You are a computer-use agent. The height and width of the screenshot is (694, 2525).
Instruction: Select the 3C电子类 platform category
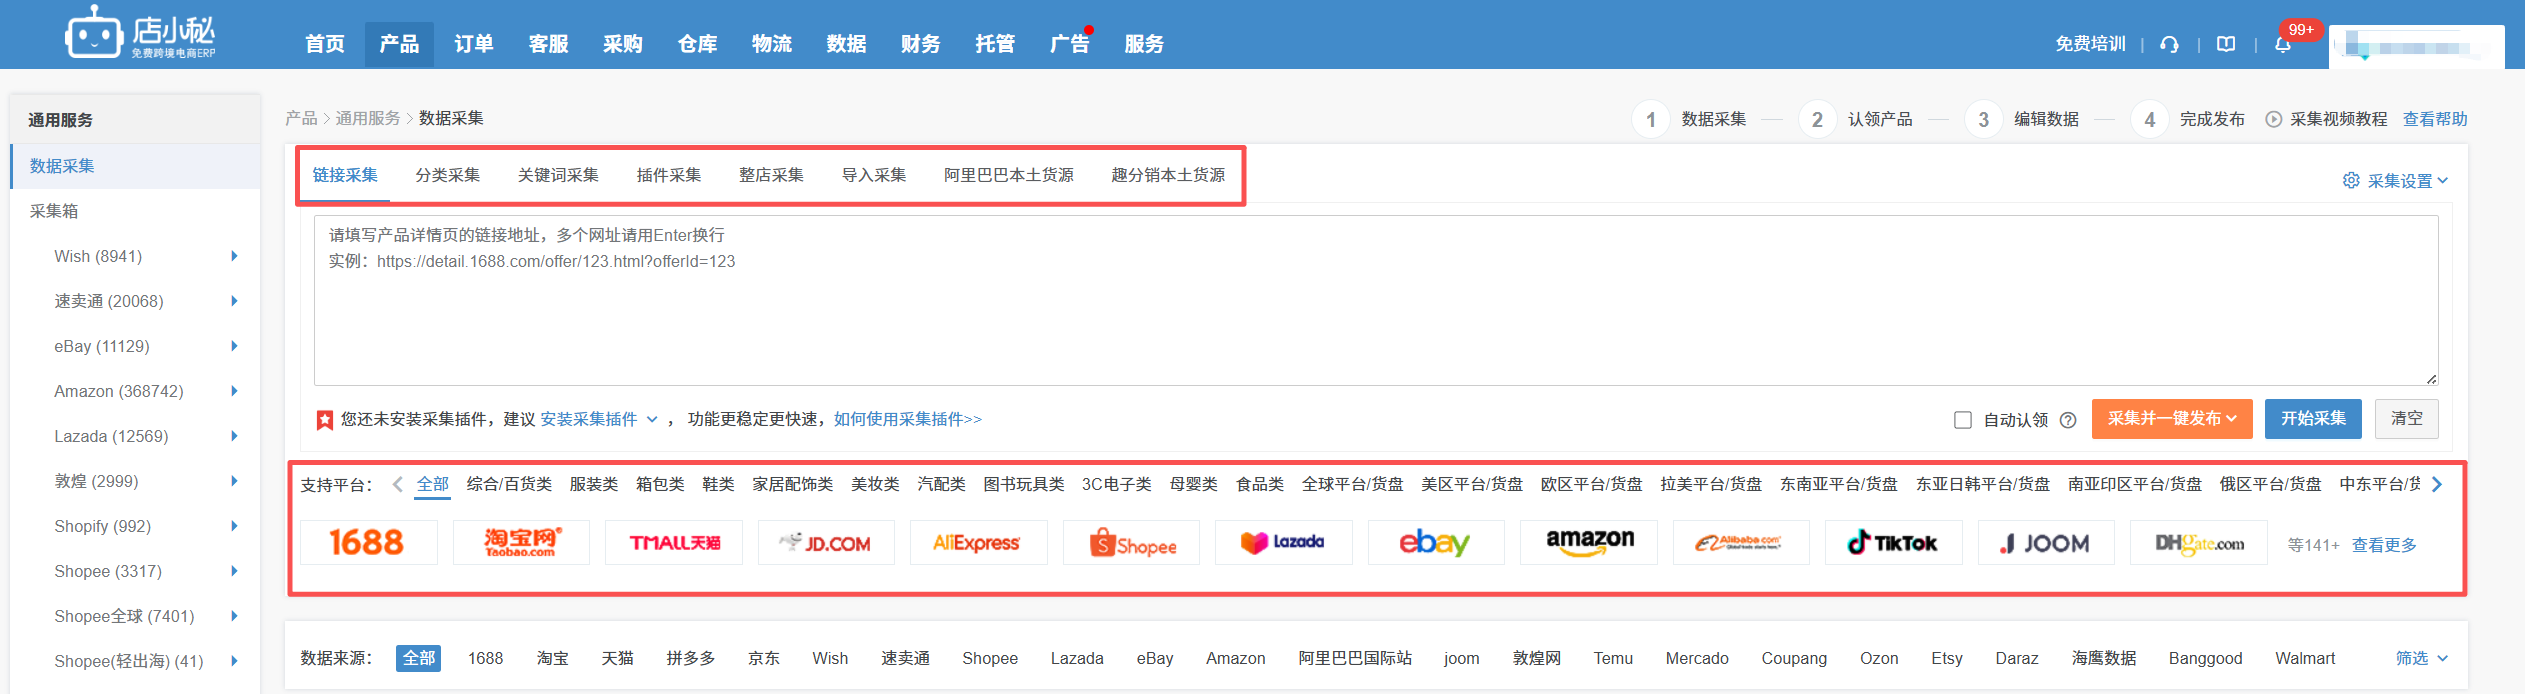1116,484
